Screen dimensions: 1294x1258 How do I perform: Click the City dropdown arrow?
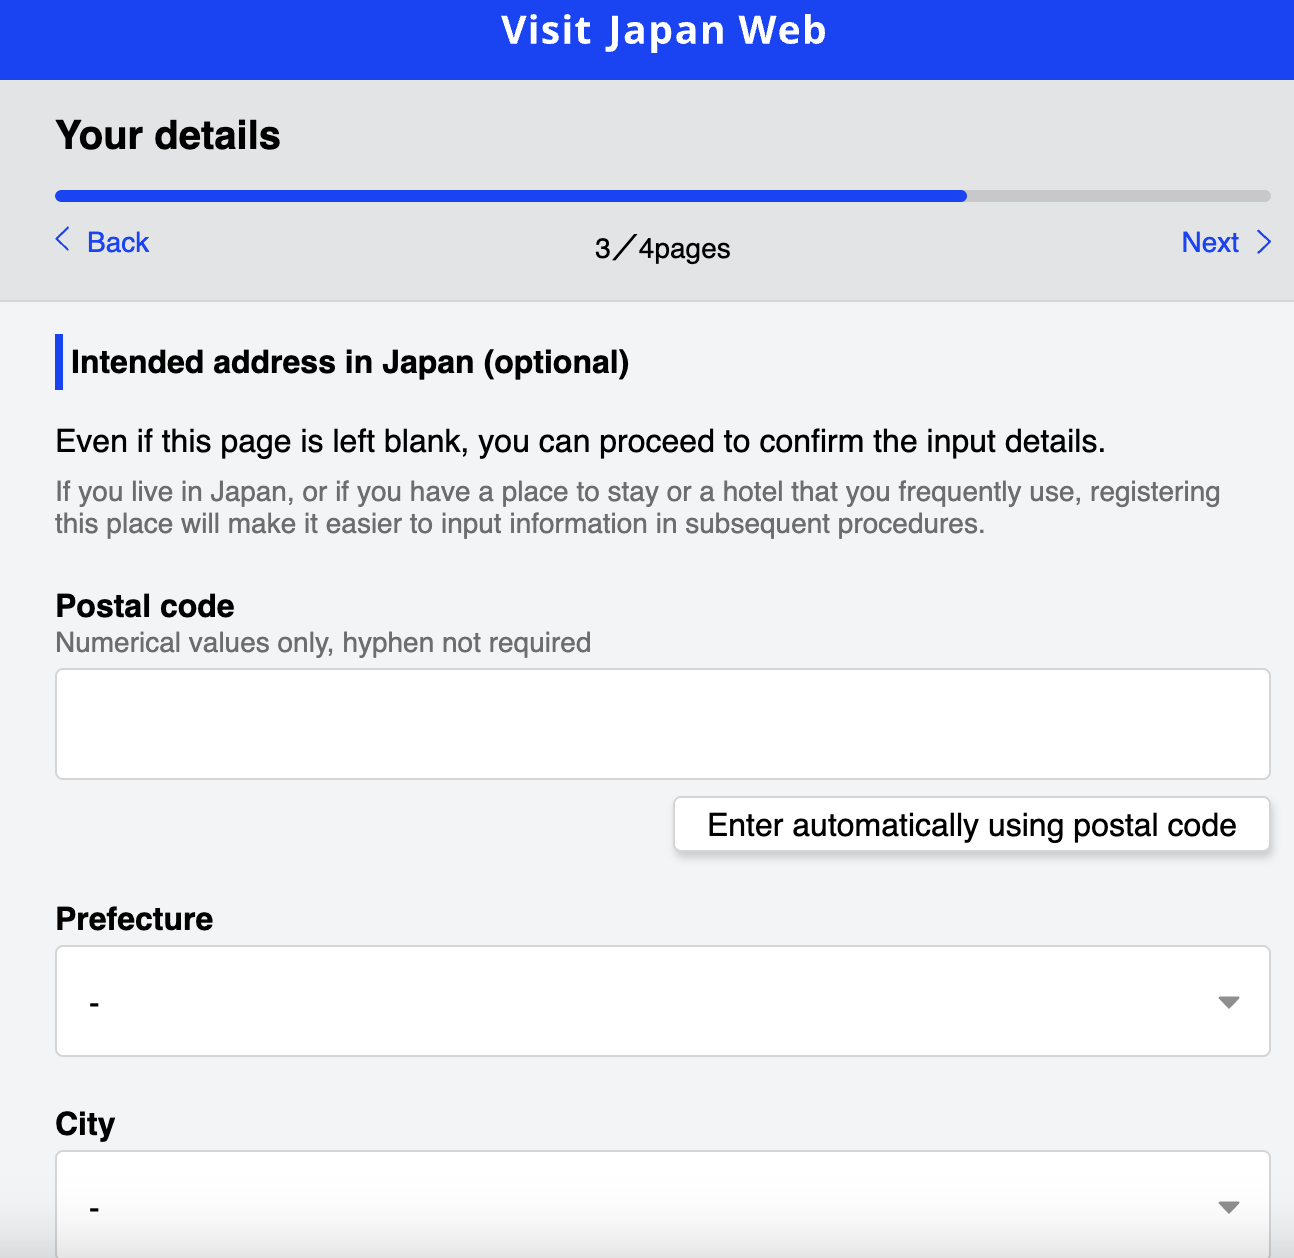(1229, 1207)
